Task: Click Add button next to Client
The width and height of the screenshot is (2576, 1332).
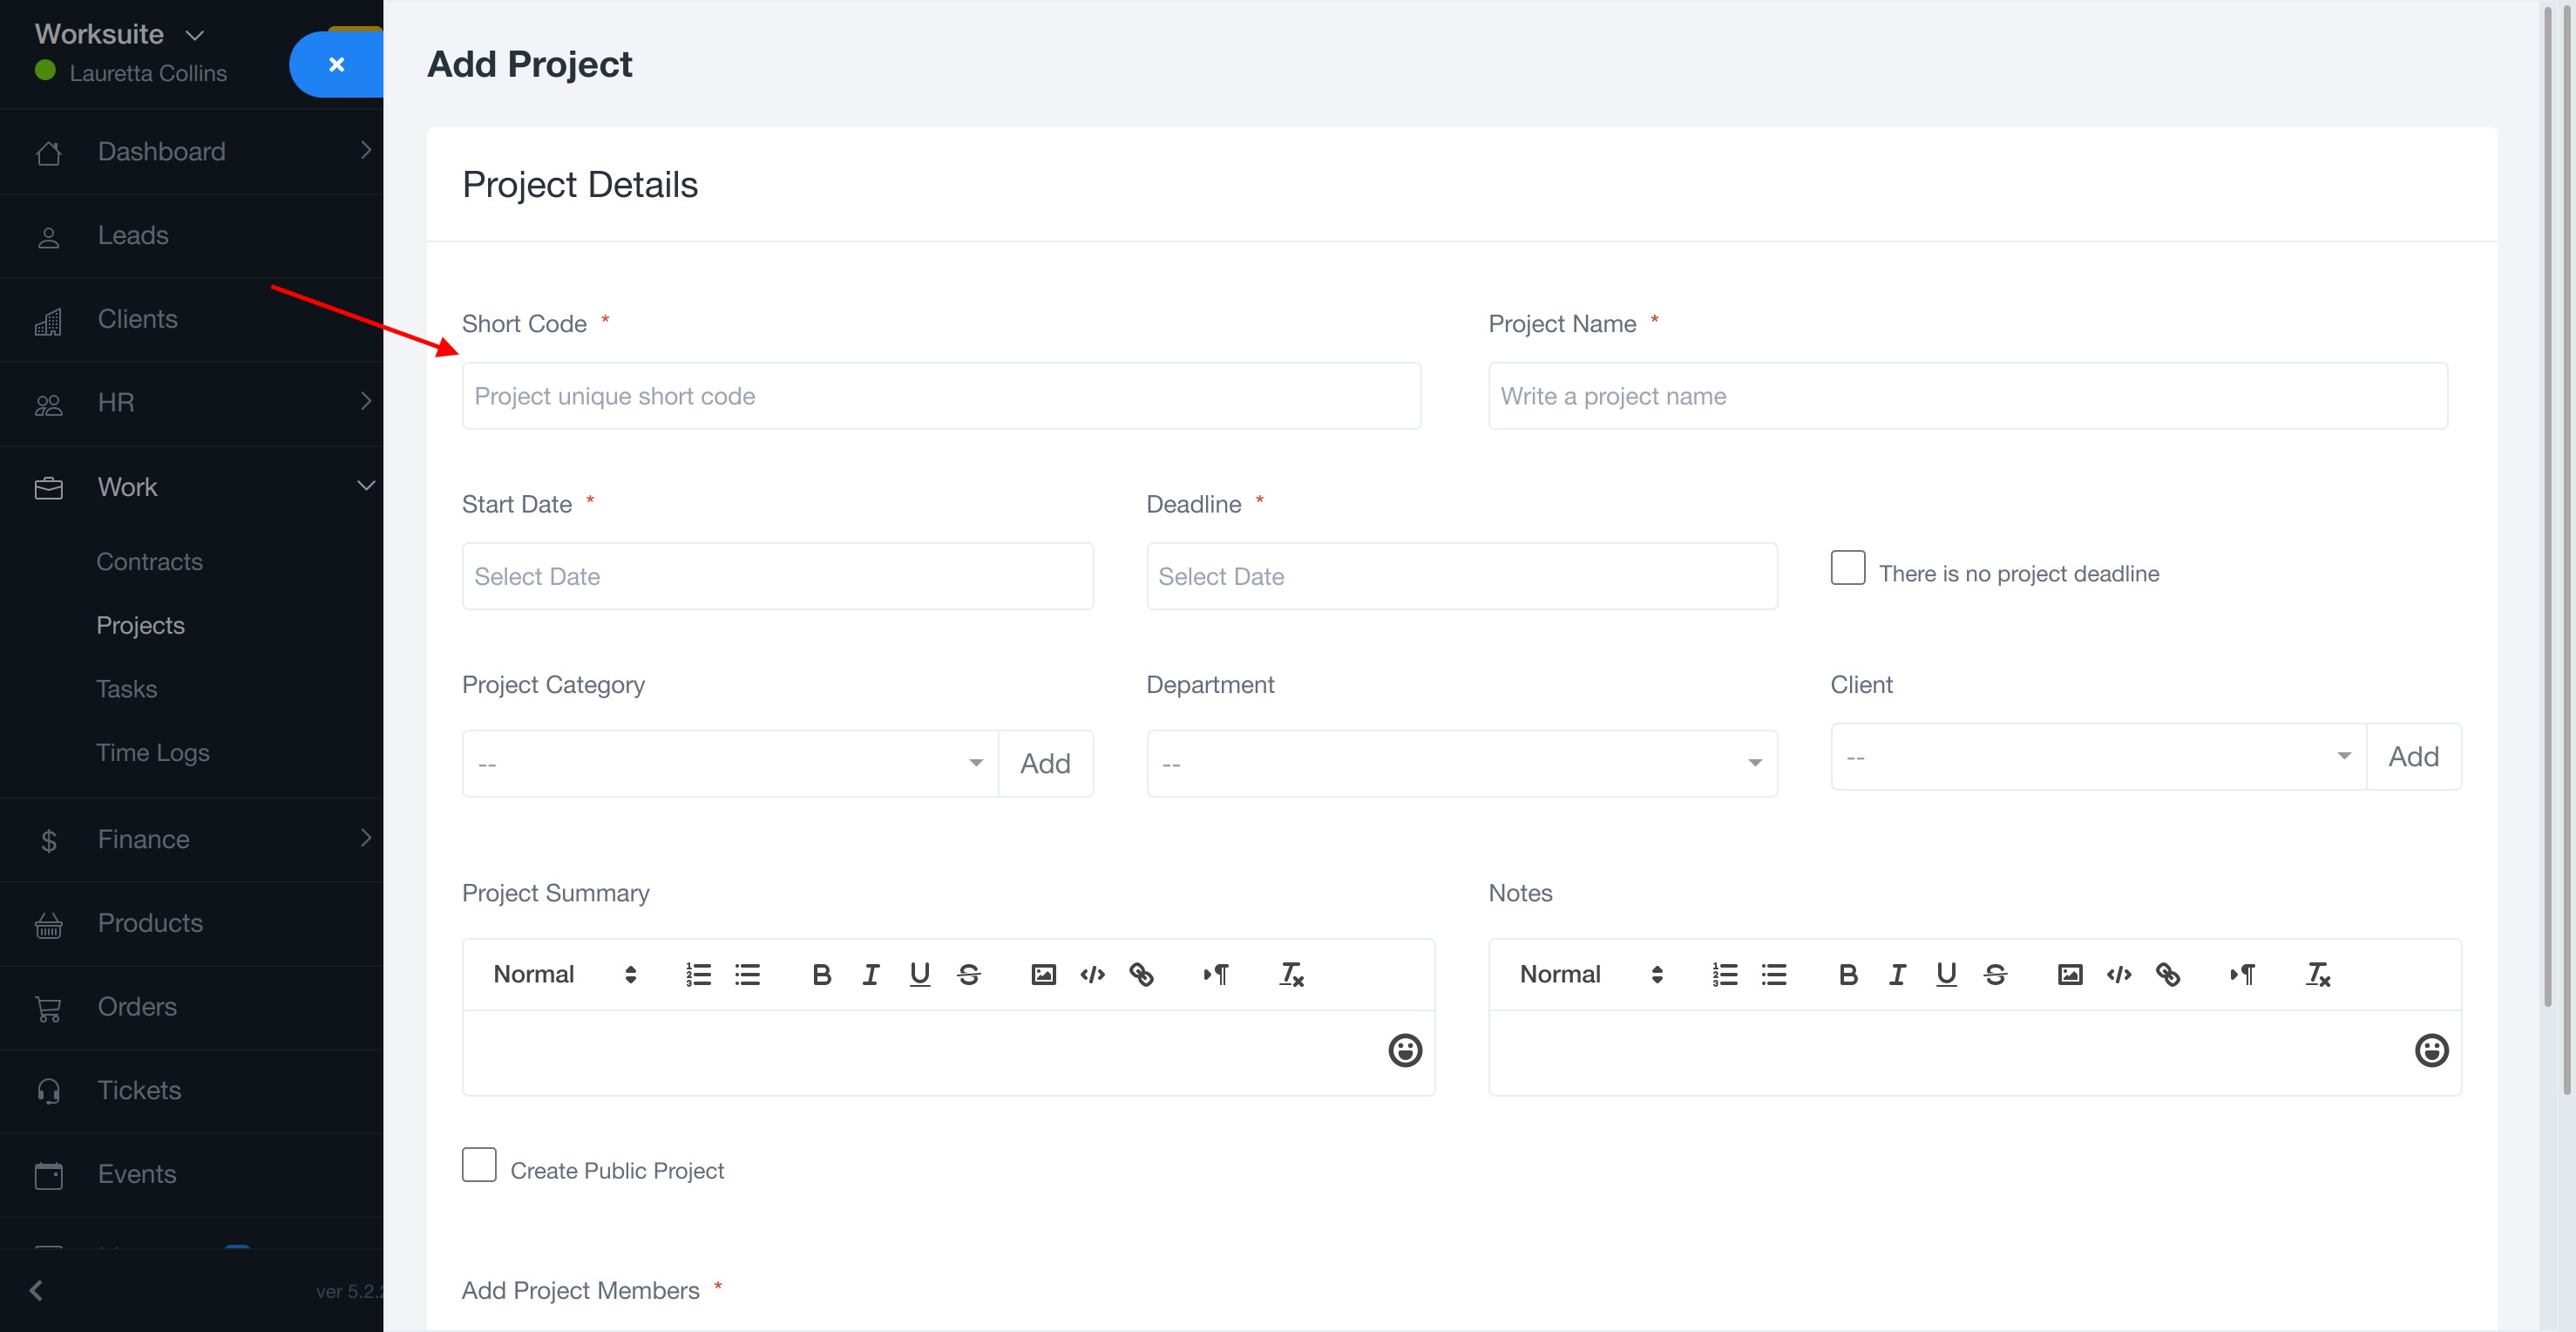Action: (2412, 757)
